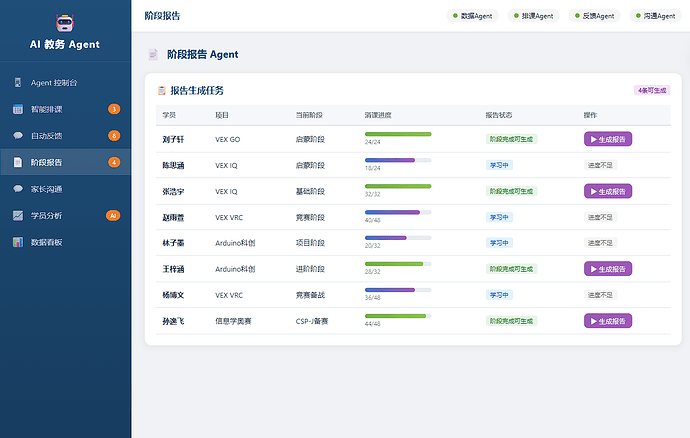The image size is (690, 438).
Task: Click 学习中 status in the 18/24 row
Action: (x=499, y=165)
